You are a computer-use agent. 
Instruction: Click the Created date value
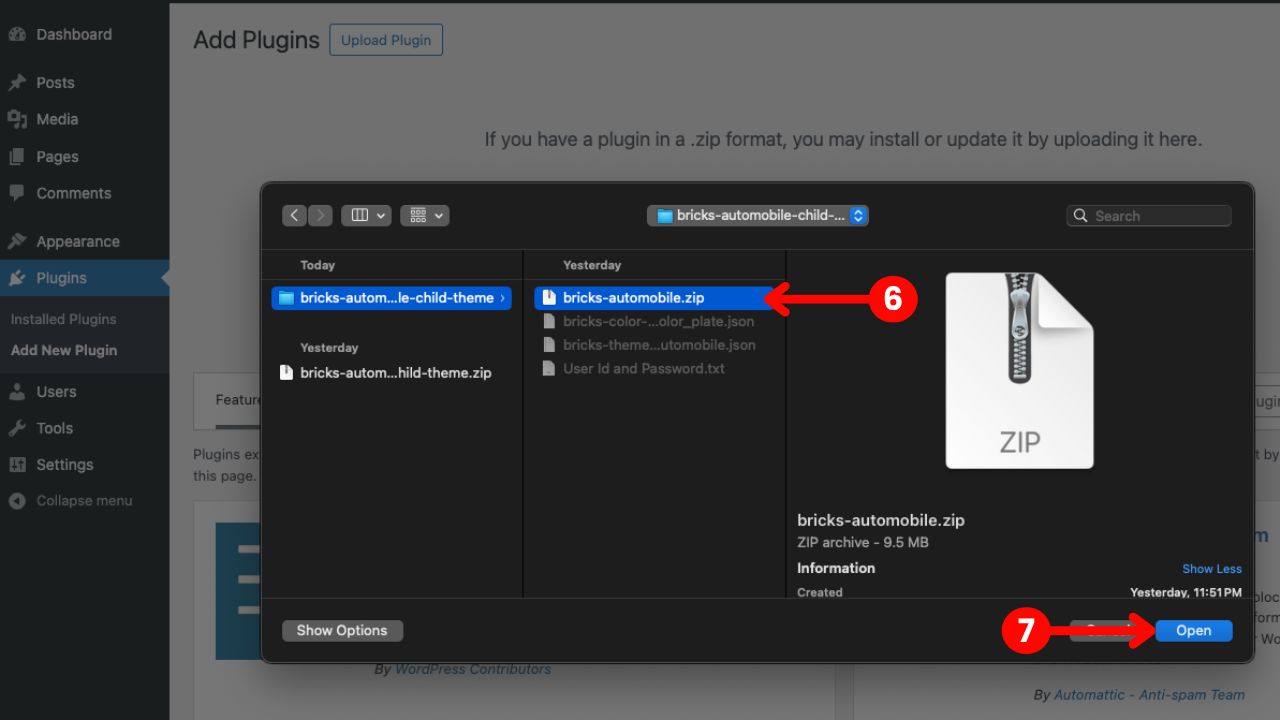[x=1186, y=592]
